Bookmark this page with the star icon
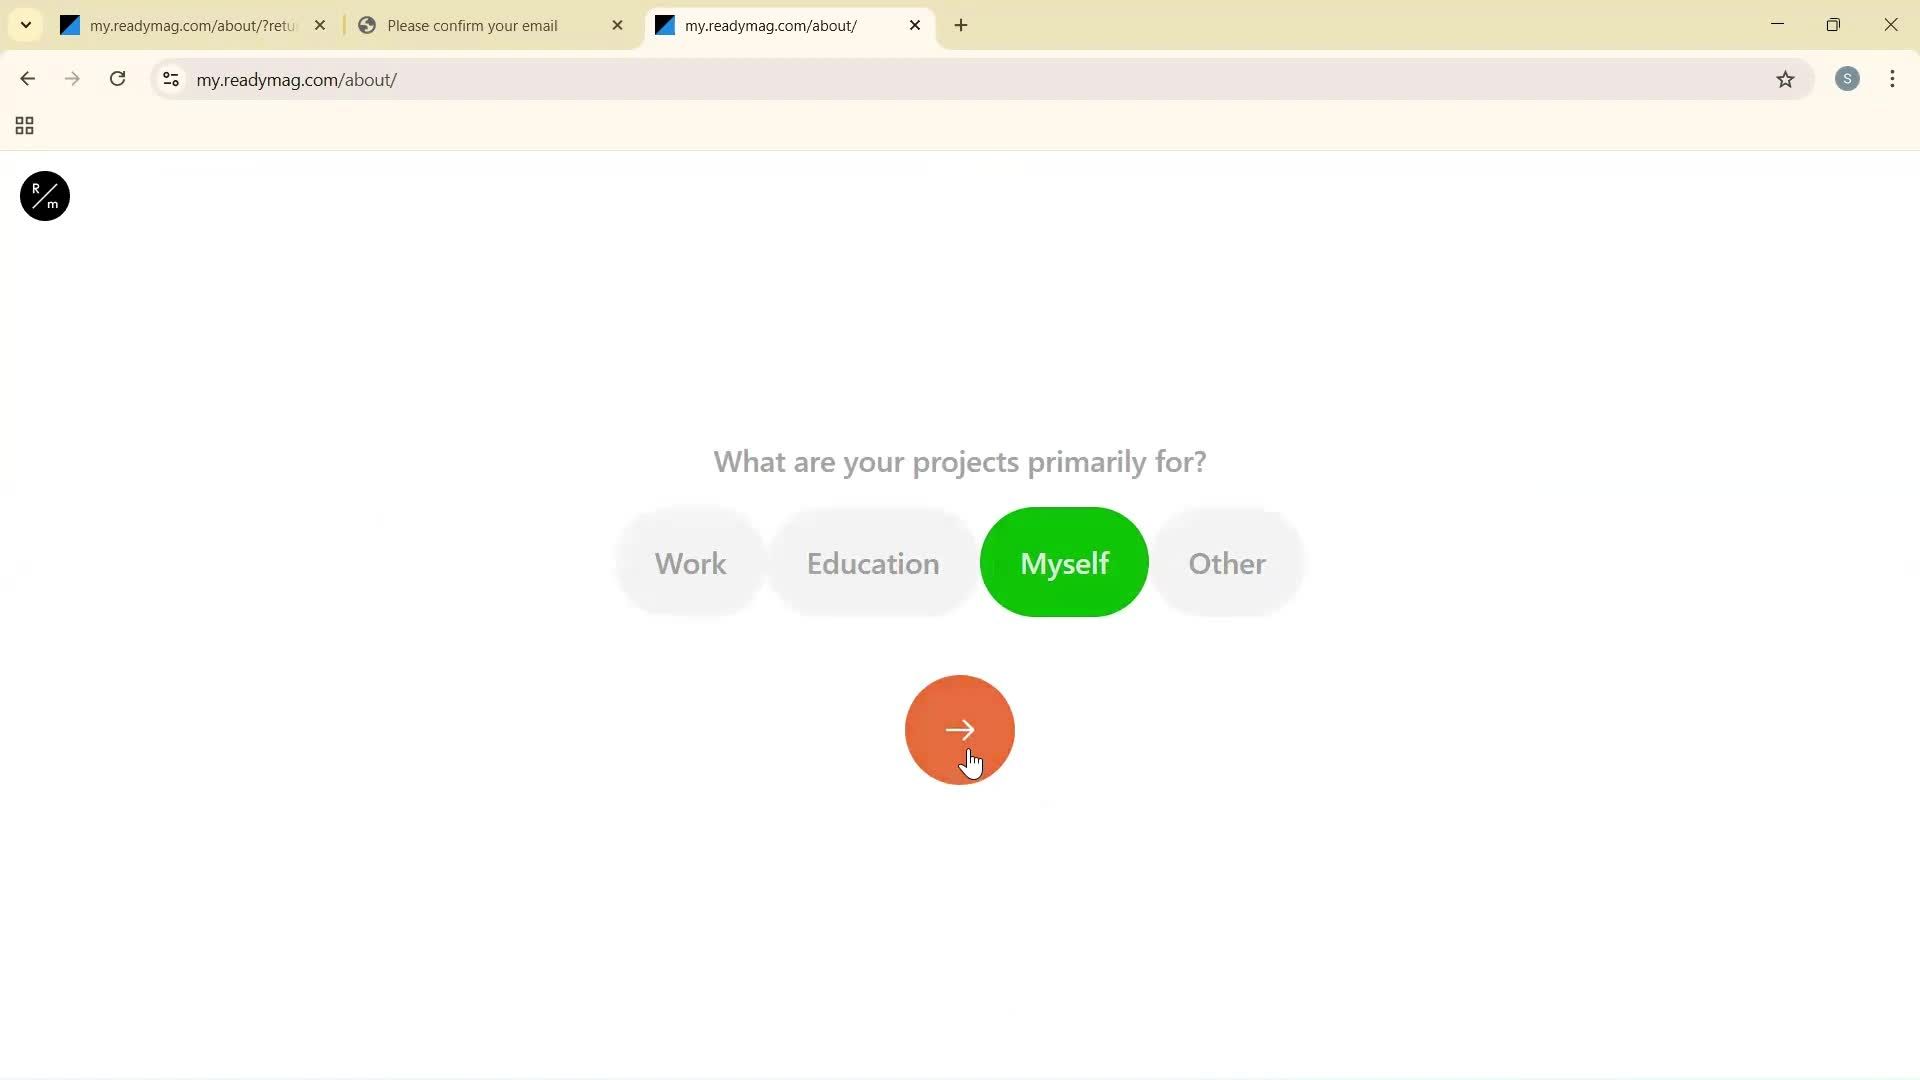 coord(1787,79)
